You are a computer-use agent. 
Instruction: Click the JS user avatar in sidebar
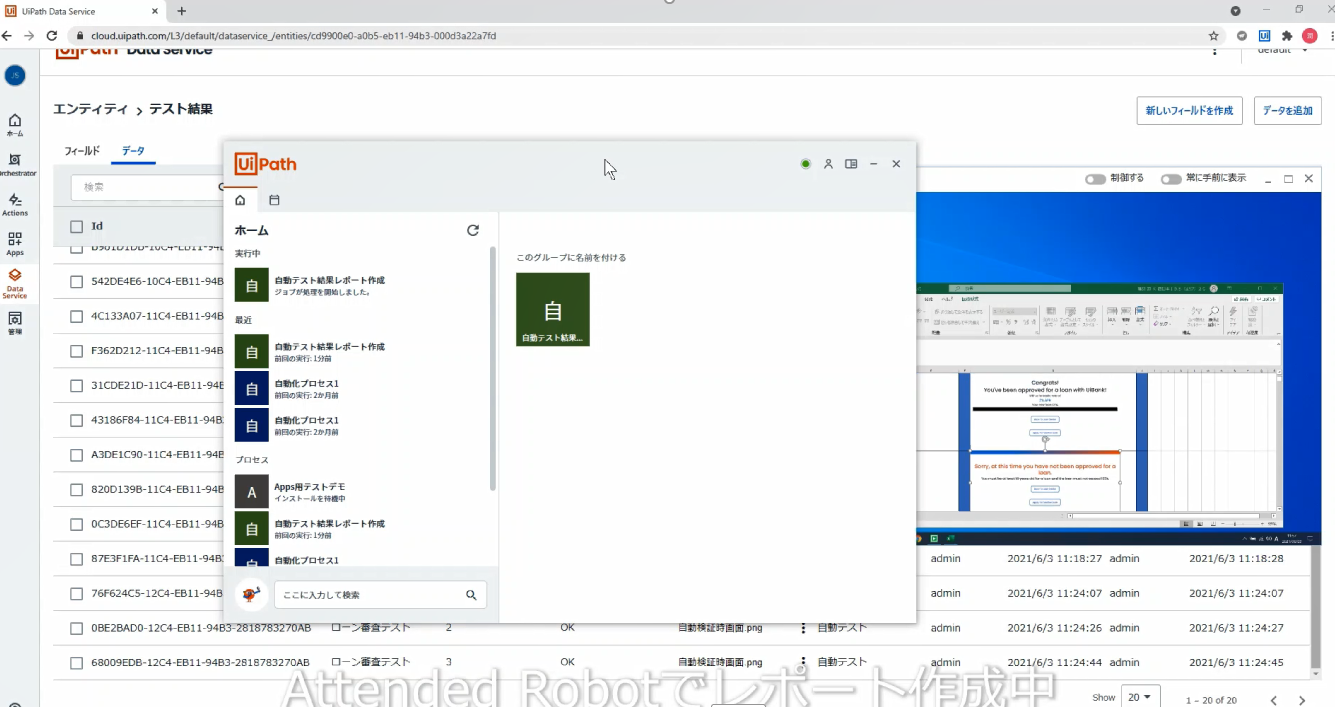tap(15, 75)
